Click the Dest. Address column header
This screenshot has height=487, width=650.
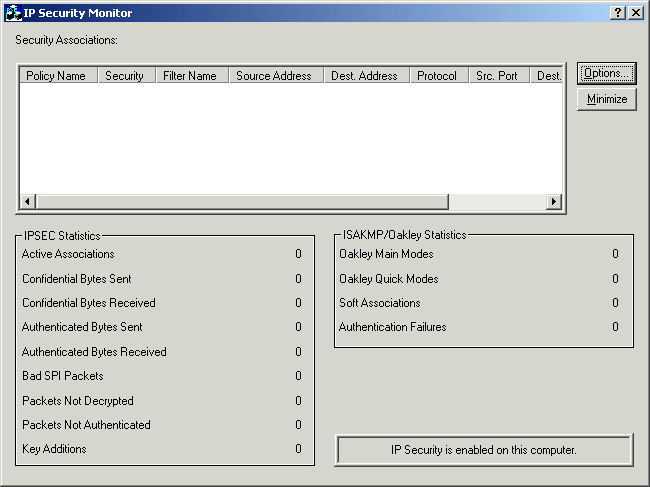(364, 76)
